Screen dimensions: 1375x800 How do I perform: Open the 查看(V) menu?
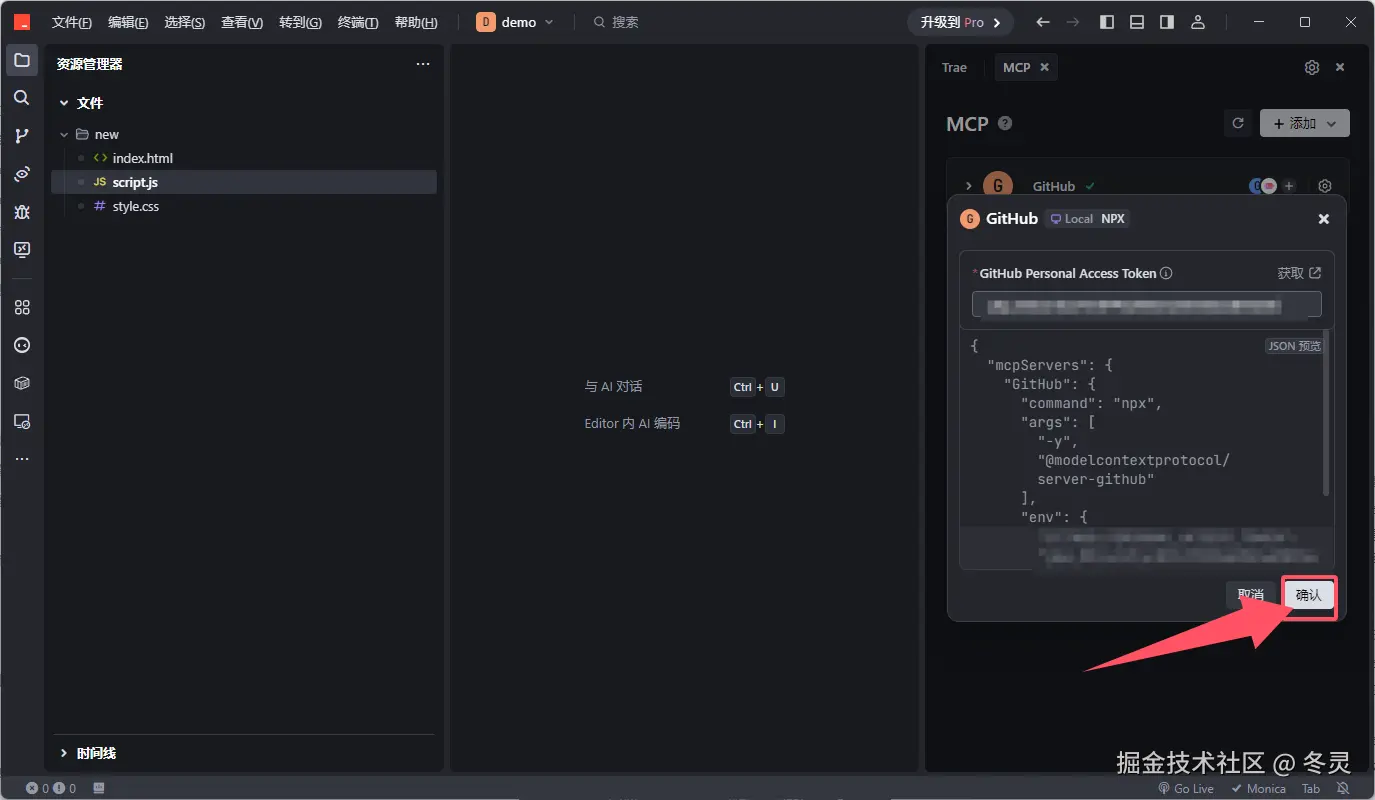coord(242,22)
